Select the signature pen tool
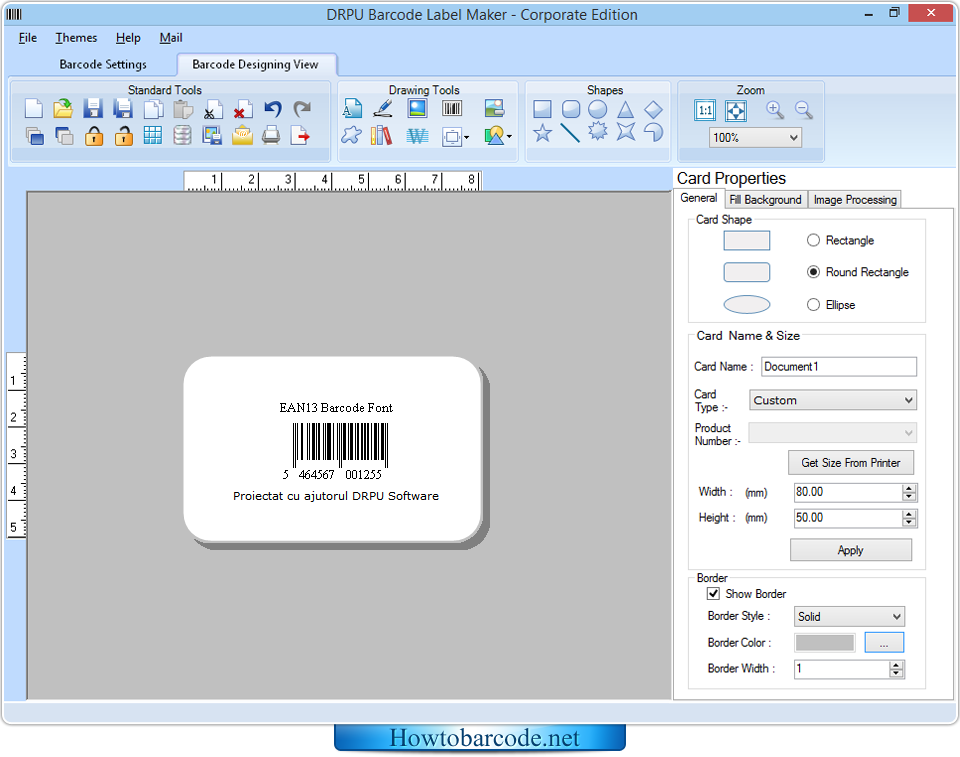 pyautogui.click(x=383, y=108)
